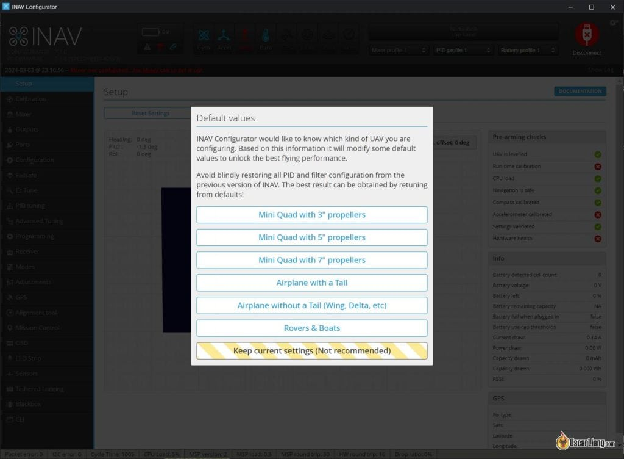Choose Mini Quad with 7" propellers
This screenshot has height=459, width=624.
tap(312, 260)
